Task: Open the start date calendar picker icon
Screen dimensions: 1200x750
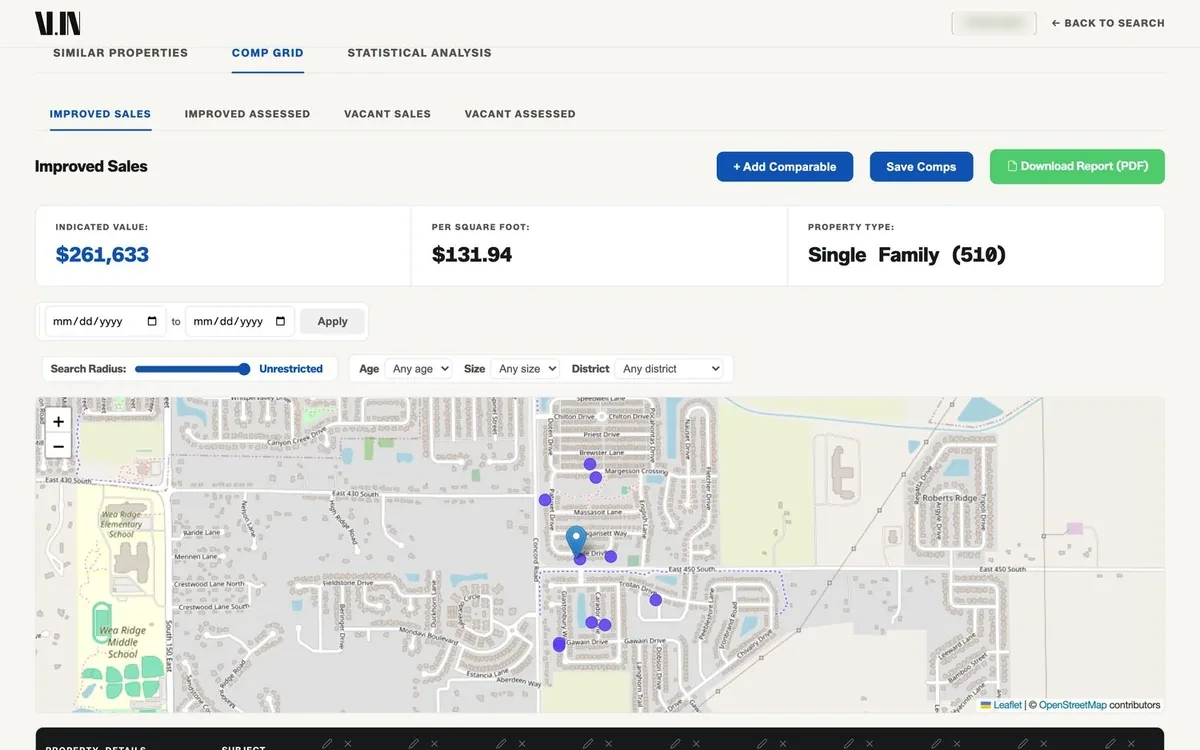Action: click(152, 321)
